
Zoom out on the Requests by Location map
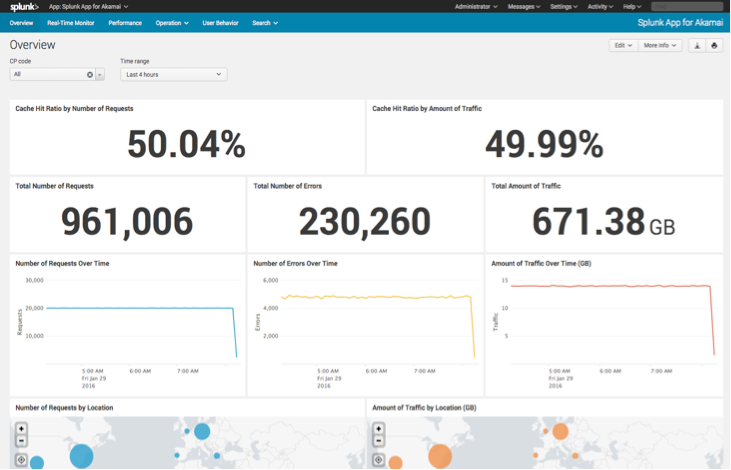tap(21, 441)
